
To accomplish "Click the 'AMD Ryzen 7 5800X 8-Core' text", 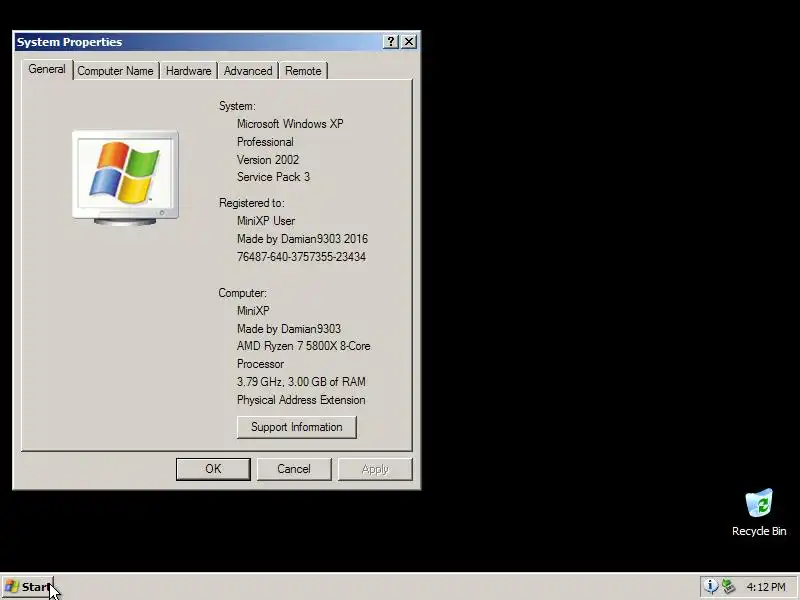I will click(x=304, y=346).
